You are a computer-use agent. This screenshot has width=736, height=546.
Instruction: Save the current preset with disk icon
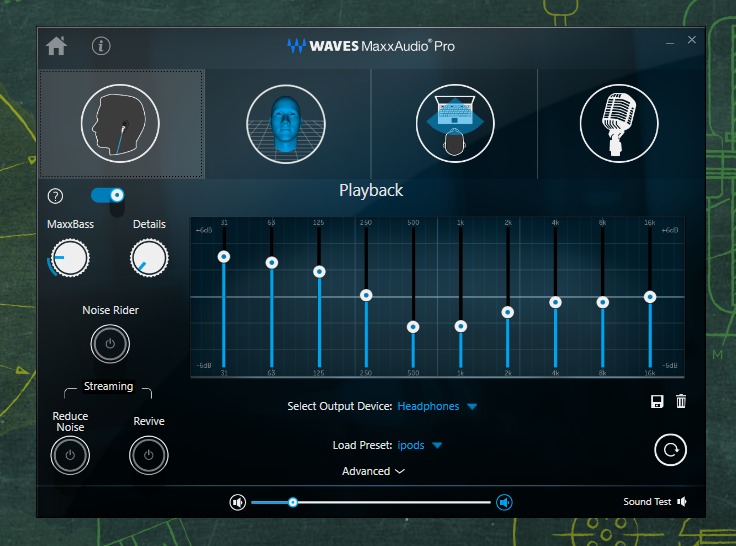pos(657,401)
